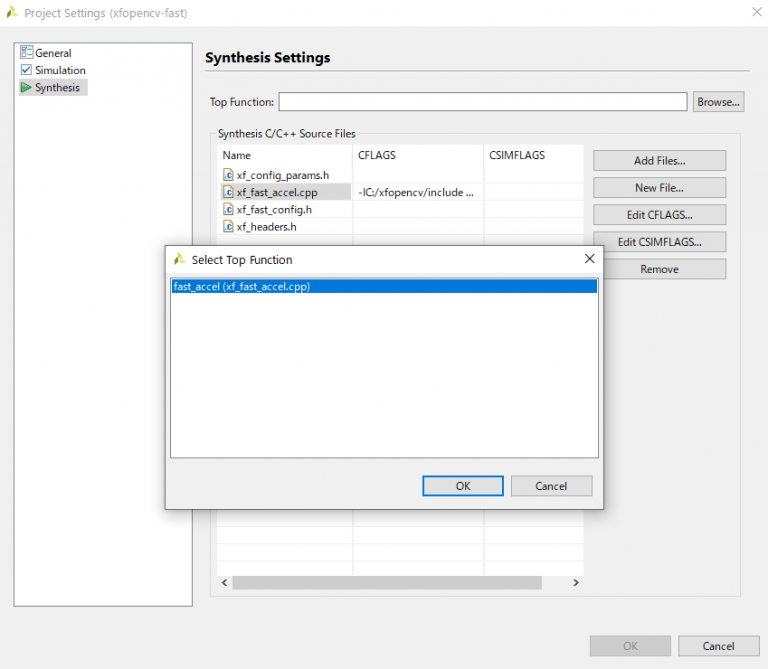Toggle the Simulation checkbox in the sidebar
768x669 pixels.
(26, 70)
